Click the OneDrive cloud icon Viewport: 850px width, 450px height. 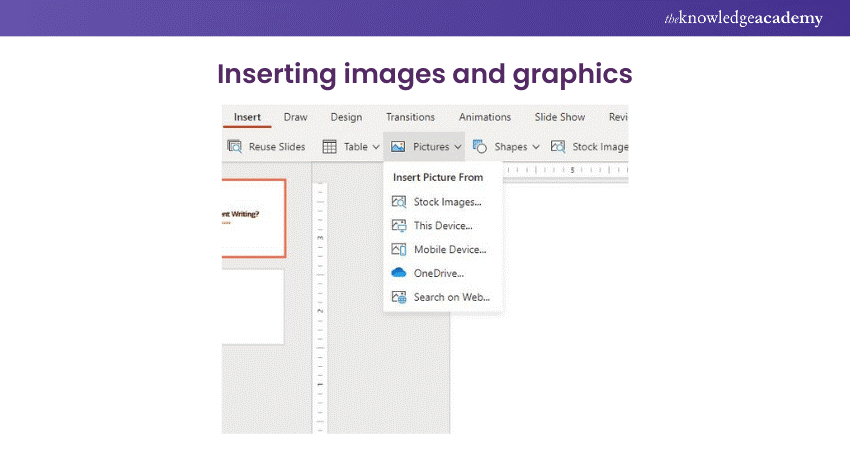pos(399,273)
